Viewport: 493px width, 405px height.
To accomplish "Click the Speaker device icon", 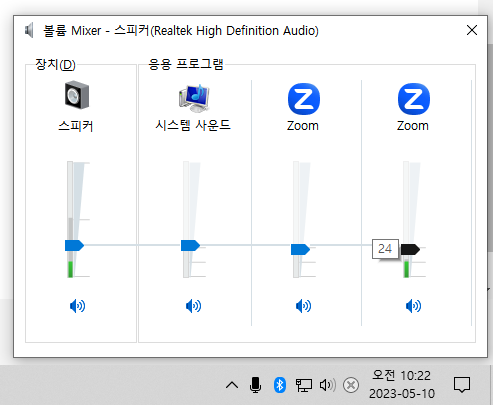I will pyautogui.click(x=77, y=95).
